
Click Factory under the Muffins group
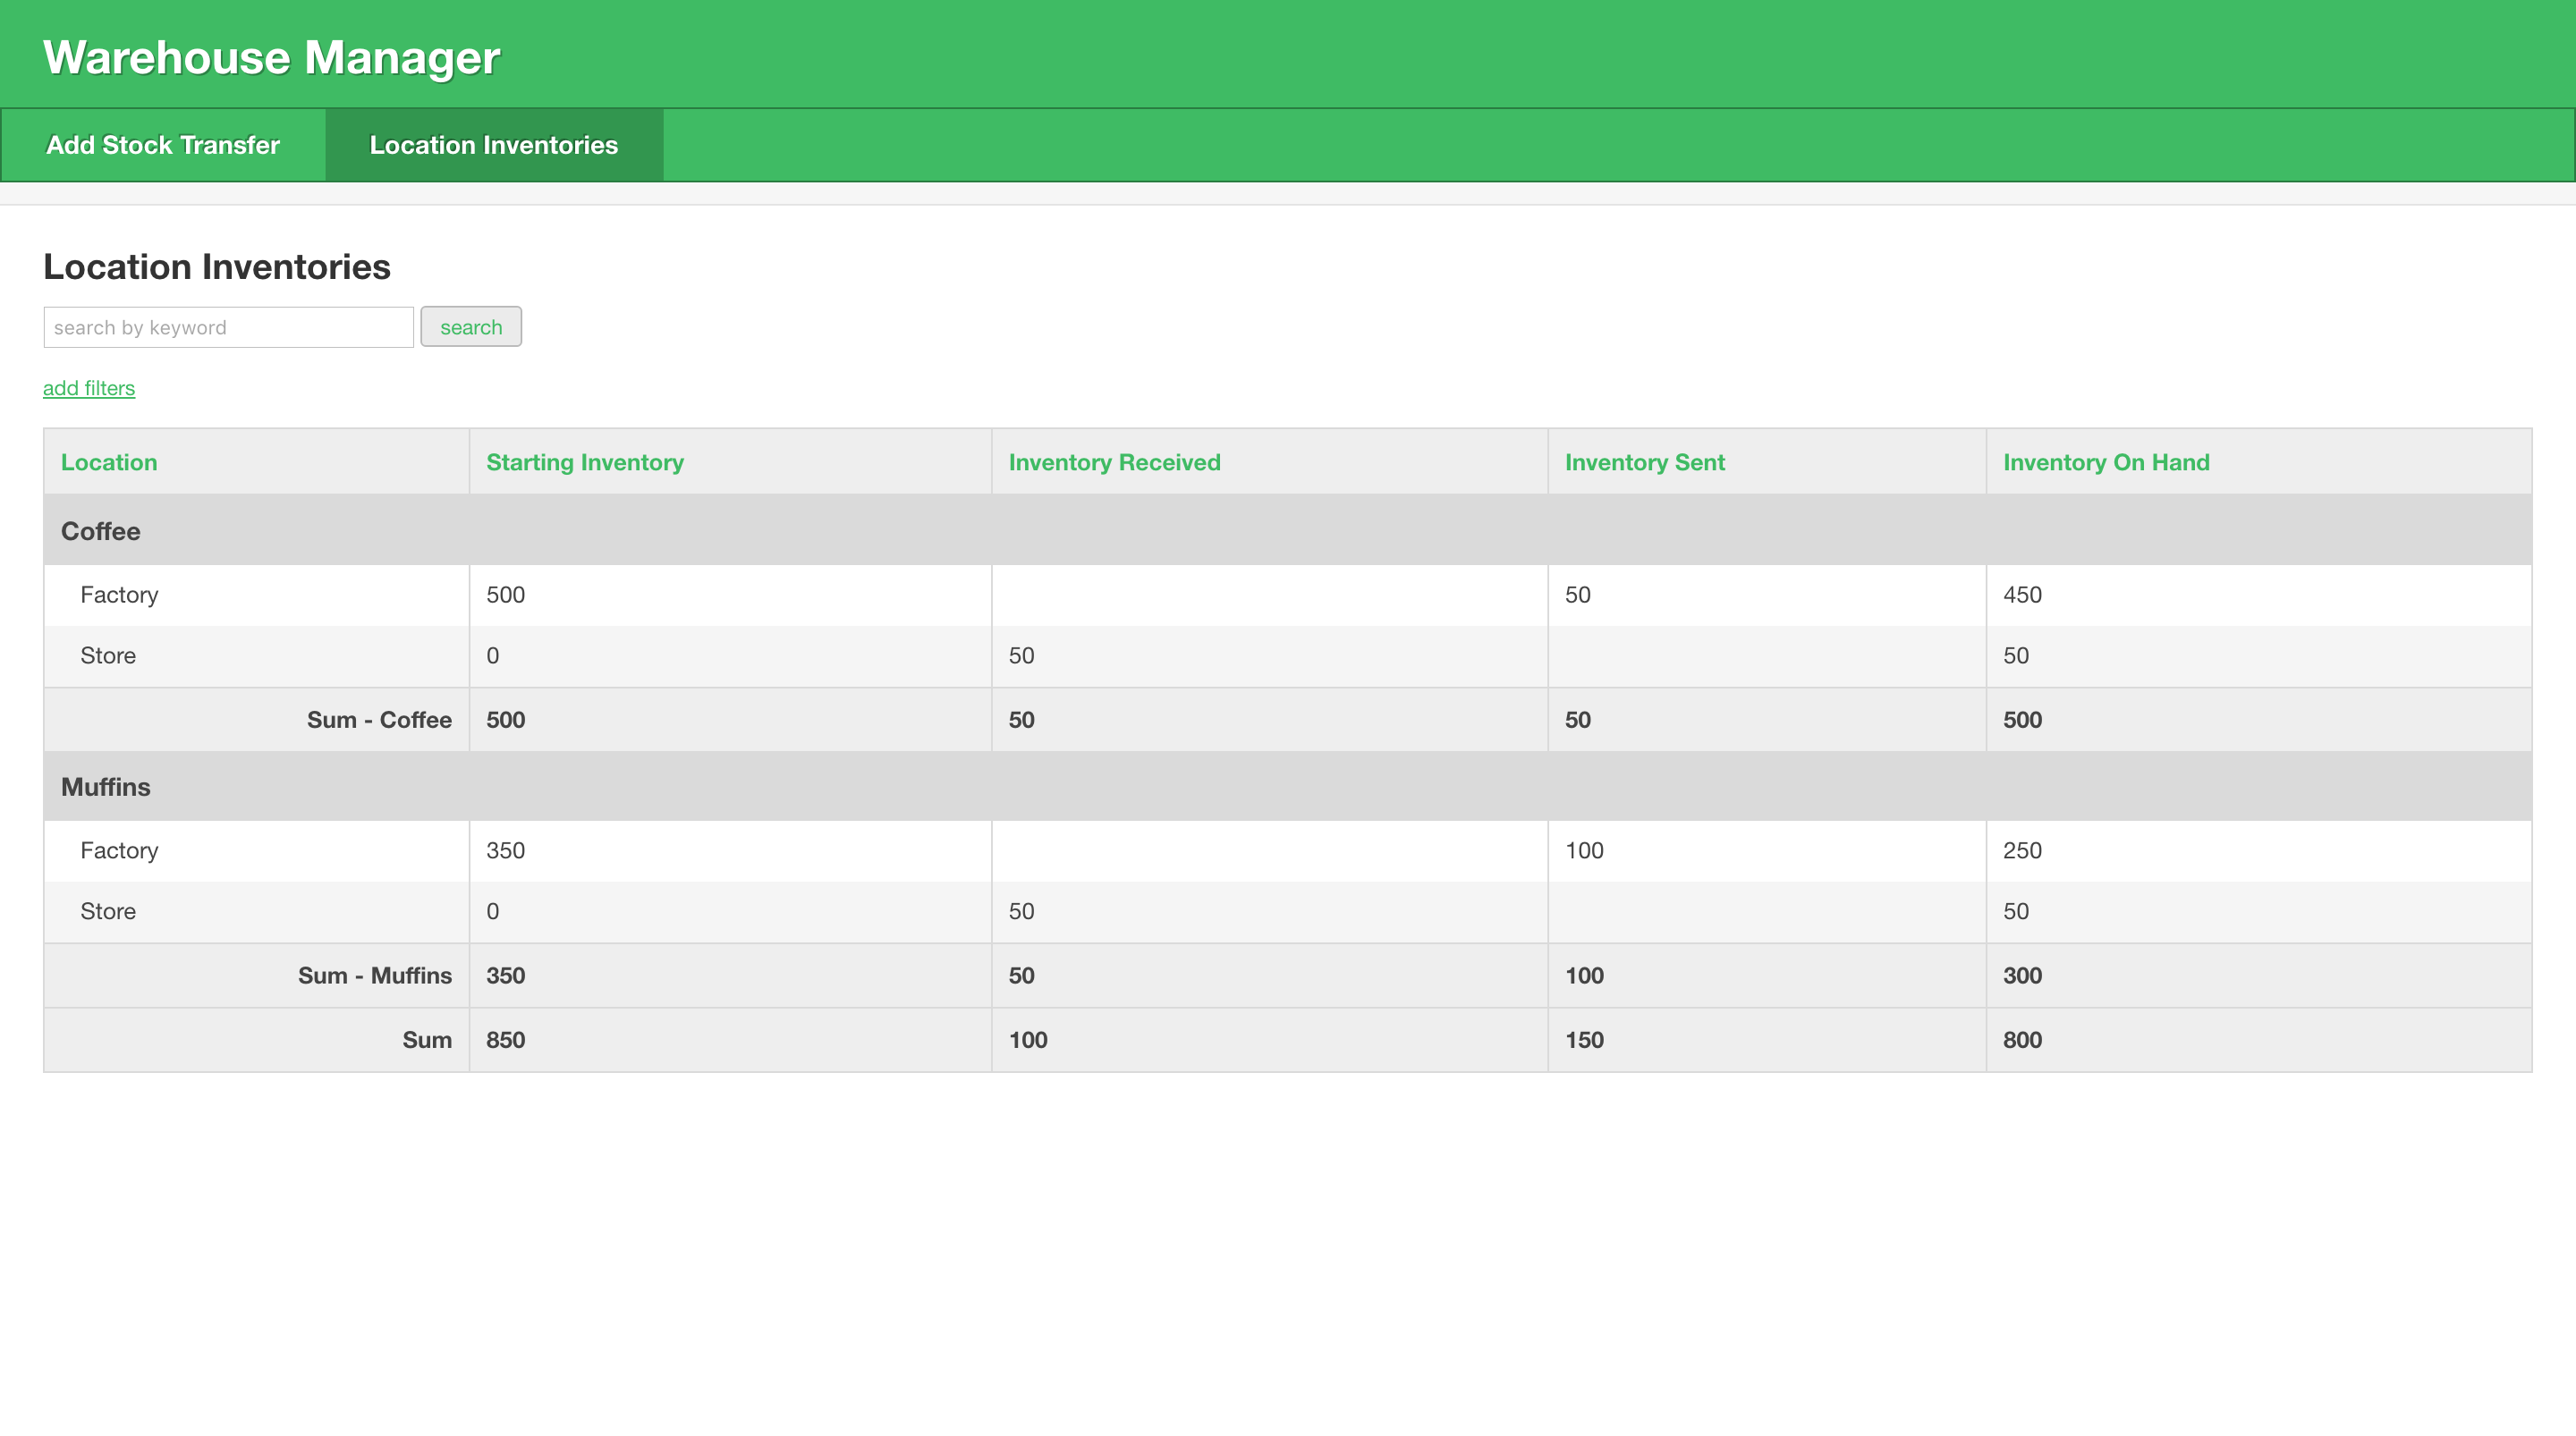point(119,851)
